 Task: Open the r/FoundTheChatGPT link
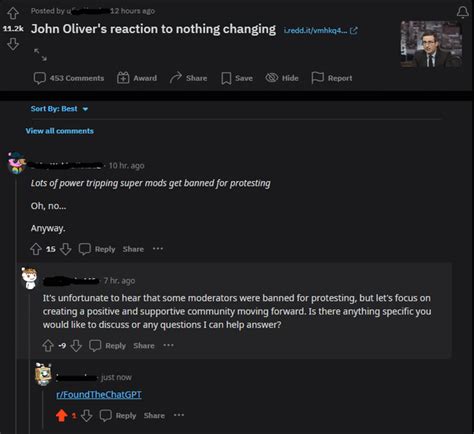(99, 395)
